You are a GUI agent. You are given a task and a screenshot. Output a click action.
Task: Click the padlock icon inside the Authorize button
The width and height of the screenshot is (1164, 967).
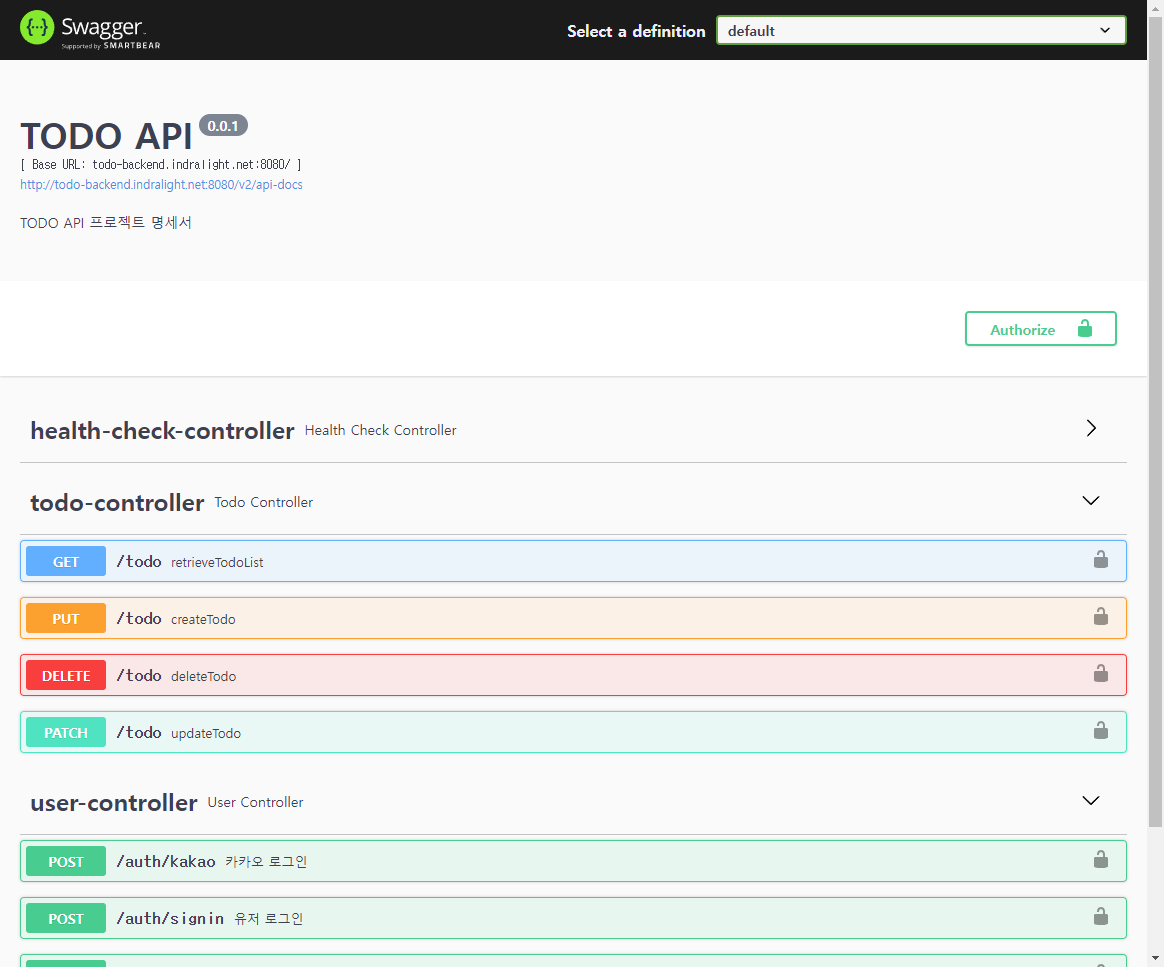pyautogui.click(x=1084, y=328)
